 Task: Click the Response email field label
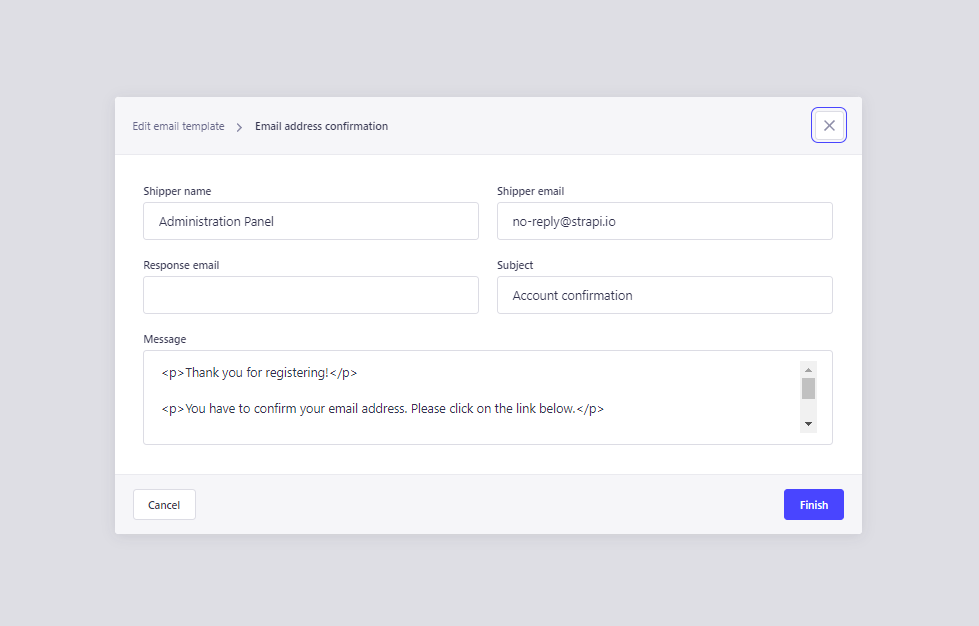pyautogui.click(x=180, y=265)
